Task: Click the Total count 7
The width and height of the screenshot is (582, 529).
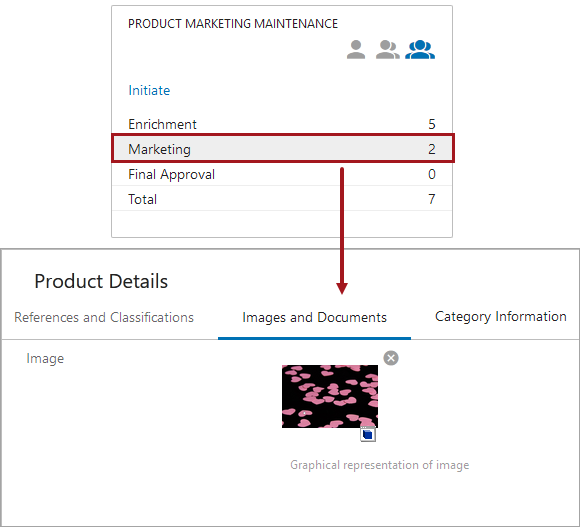Action: (x=432, y=199)
